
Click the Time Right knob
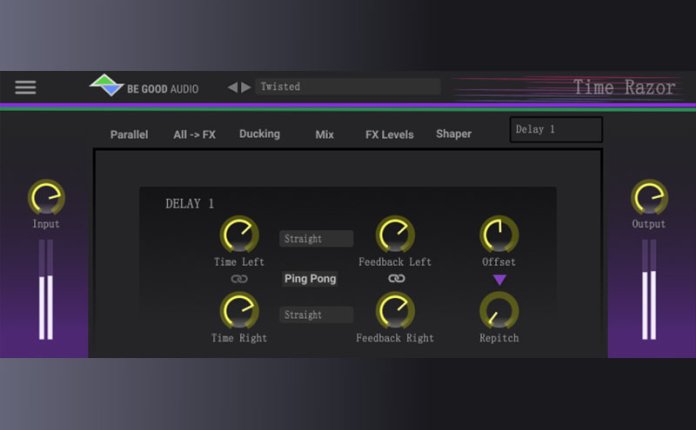point(239,311)
